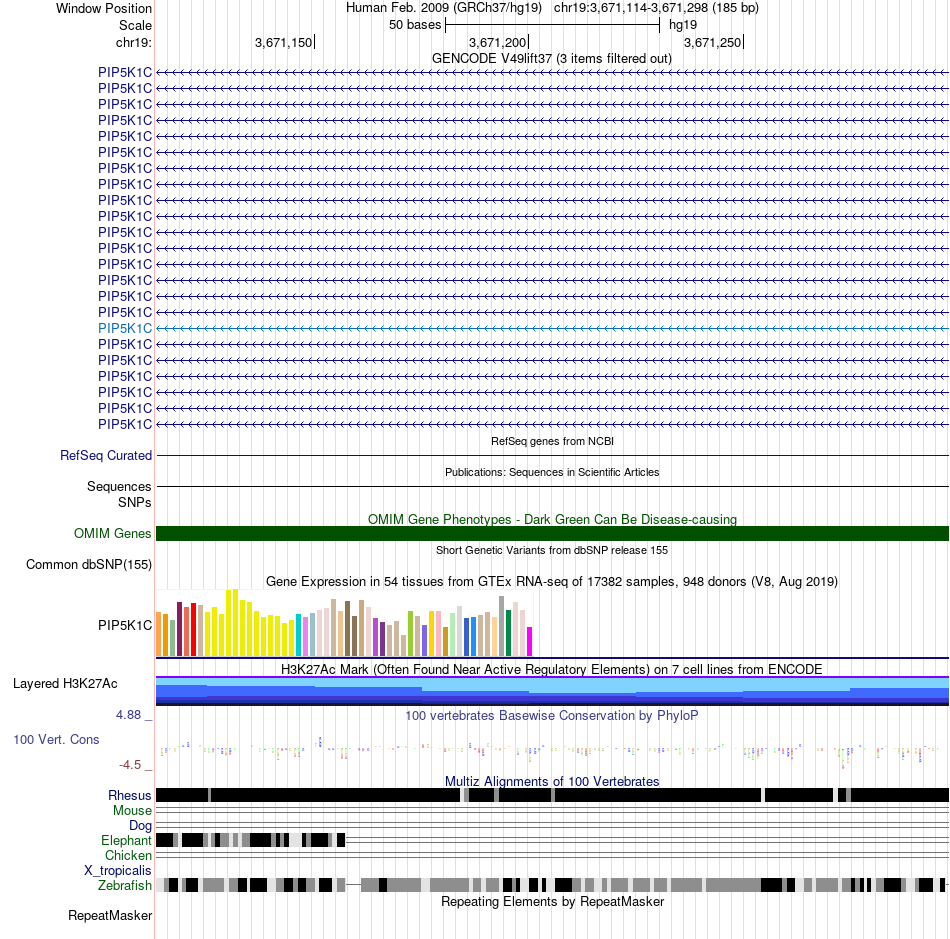This screenshot has height=939, width=950.
Task: Open 100 vertebrates Basewise Conservation by PhyloP title
Action: coord(552,715)
